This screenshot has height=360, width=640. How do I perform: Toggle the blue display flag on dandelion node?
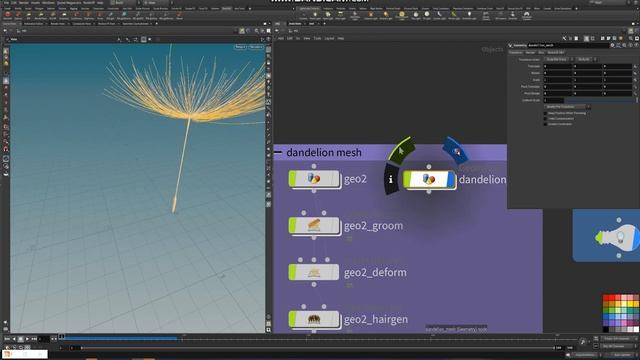451,179
